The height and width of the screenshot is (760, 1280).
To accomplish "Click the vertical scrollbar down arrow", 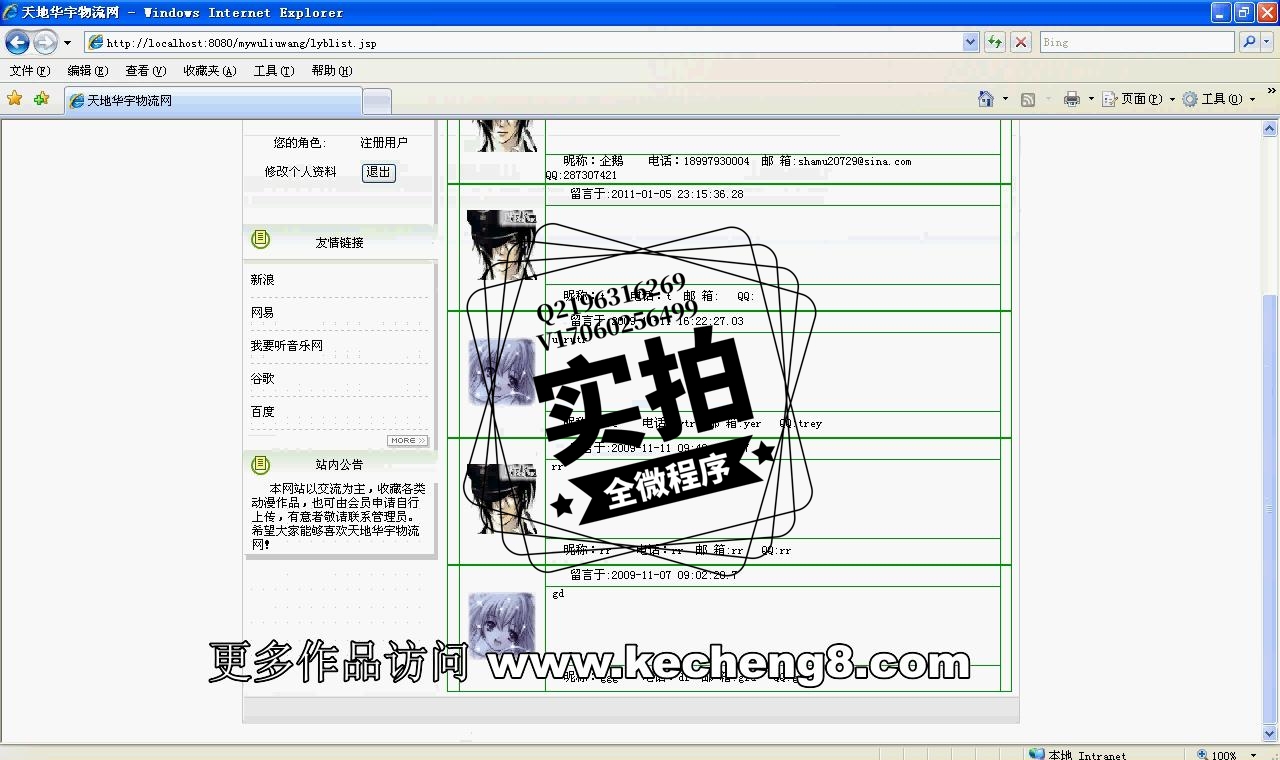I will tap(1270, 735).
